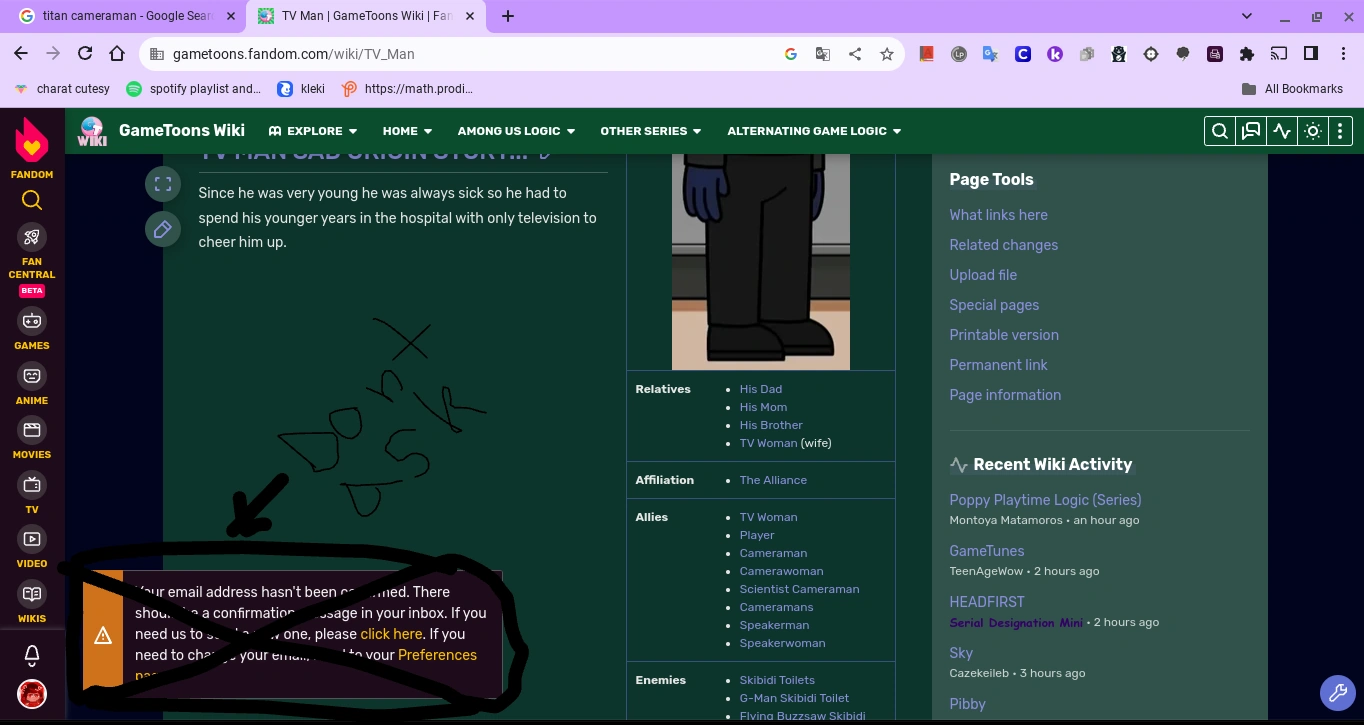The width and height of the screenshot is (1364, 725).
Task: Open the user avatar menu
Action: pyautogui.click(x=32, y=693)
